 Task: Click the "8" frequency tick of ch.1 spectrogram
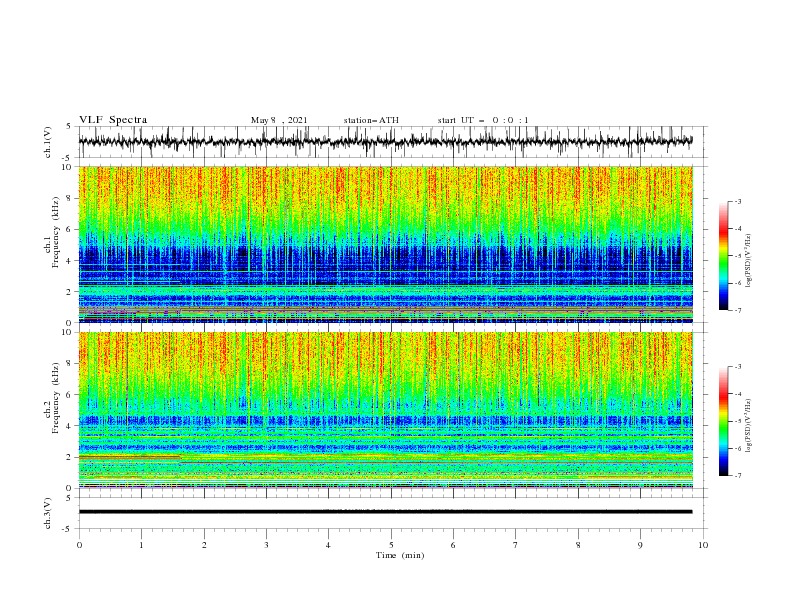point(70,198)
